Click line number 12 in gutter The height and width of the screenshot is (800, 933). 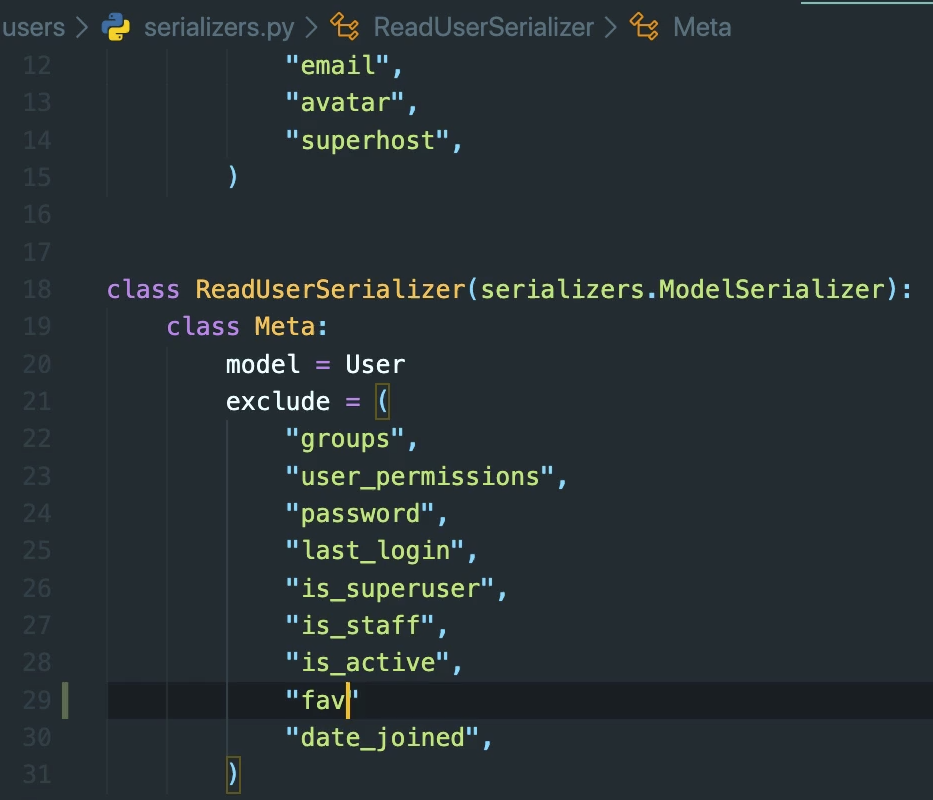point(37,65)
